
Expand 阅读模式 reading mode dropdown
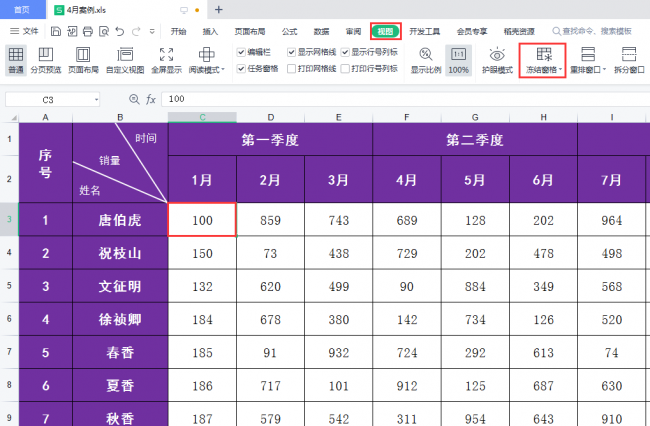click(223, 70)
